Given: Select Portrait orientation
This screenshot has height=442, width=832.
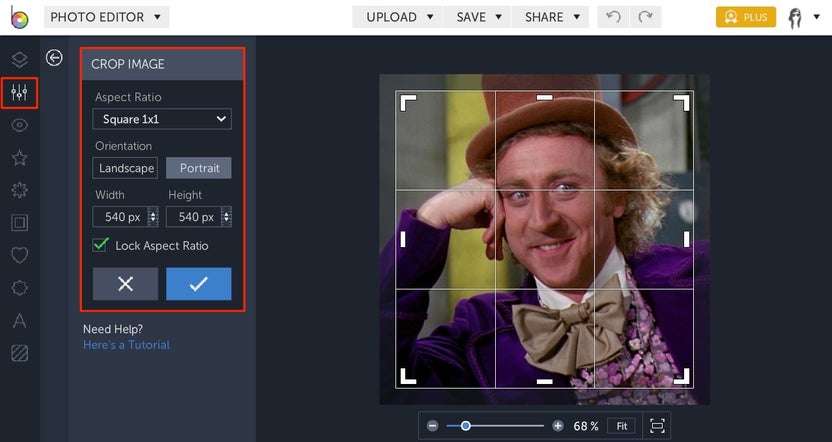Looking at the screenshot, I should 198,168.
